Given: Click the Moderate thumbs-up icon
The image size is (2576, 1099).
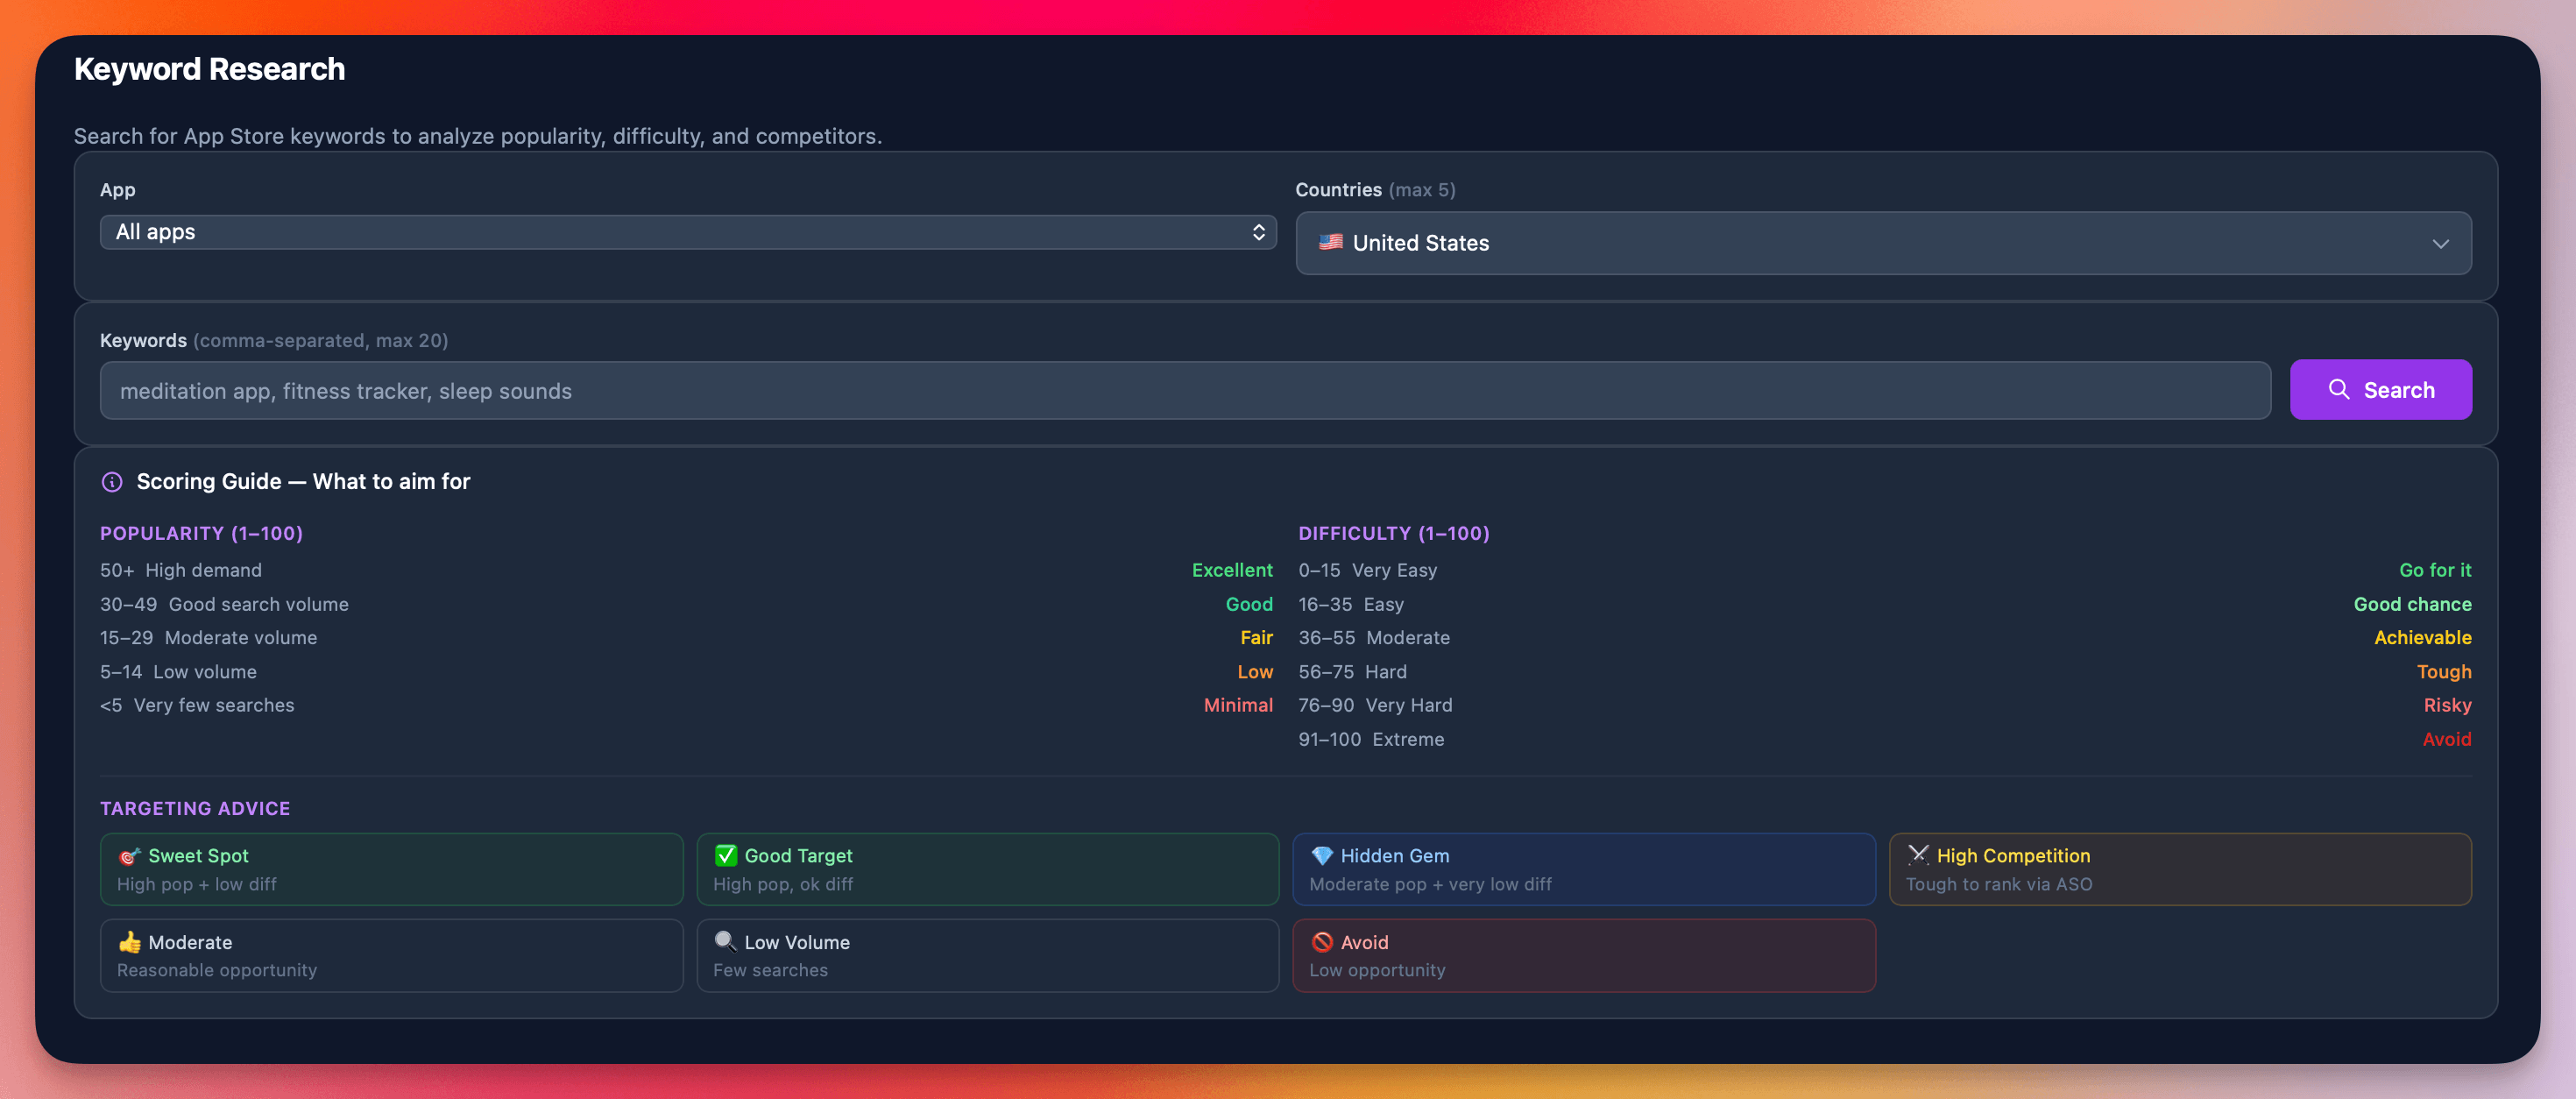Looking at the screenshot, I should pyautogui.click(x=129, y=942).
